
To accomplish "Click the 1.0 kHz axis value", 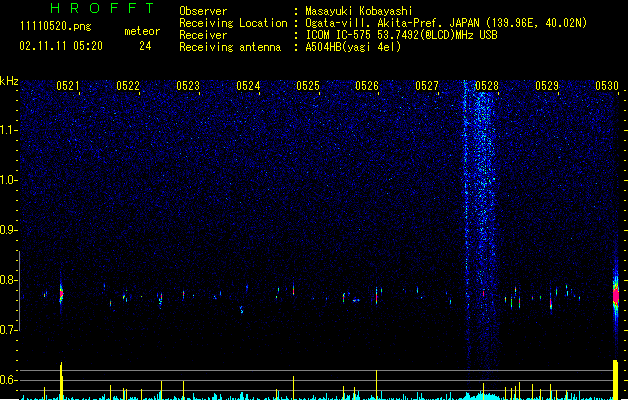I will 8,180.
